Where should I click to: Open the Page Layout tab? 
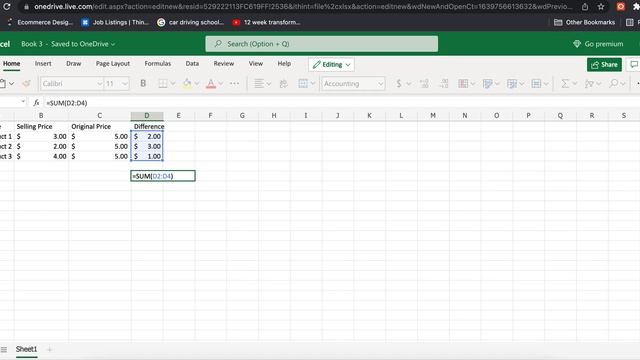click(113, 64)
